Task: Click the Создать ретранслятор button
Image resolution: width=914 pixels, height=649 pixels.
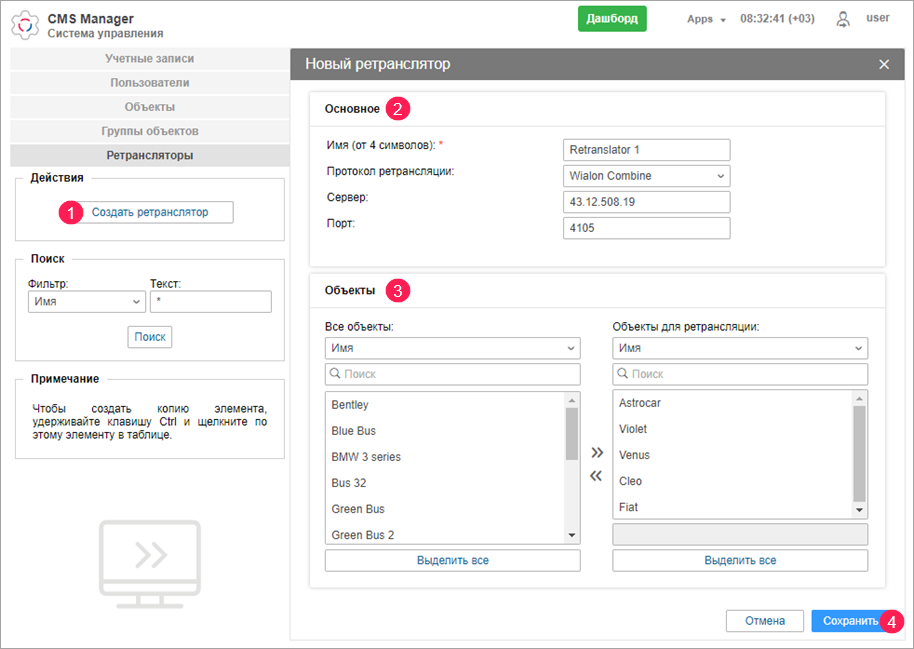Action: [150, 212]
